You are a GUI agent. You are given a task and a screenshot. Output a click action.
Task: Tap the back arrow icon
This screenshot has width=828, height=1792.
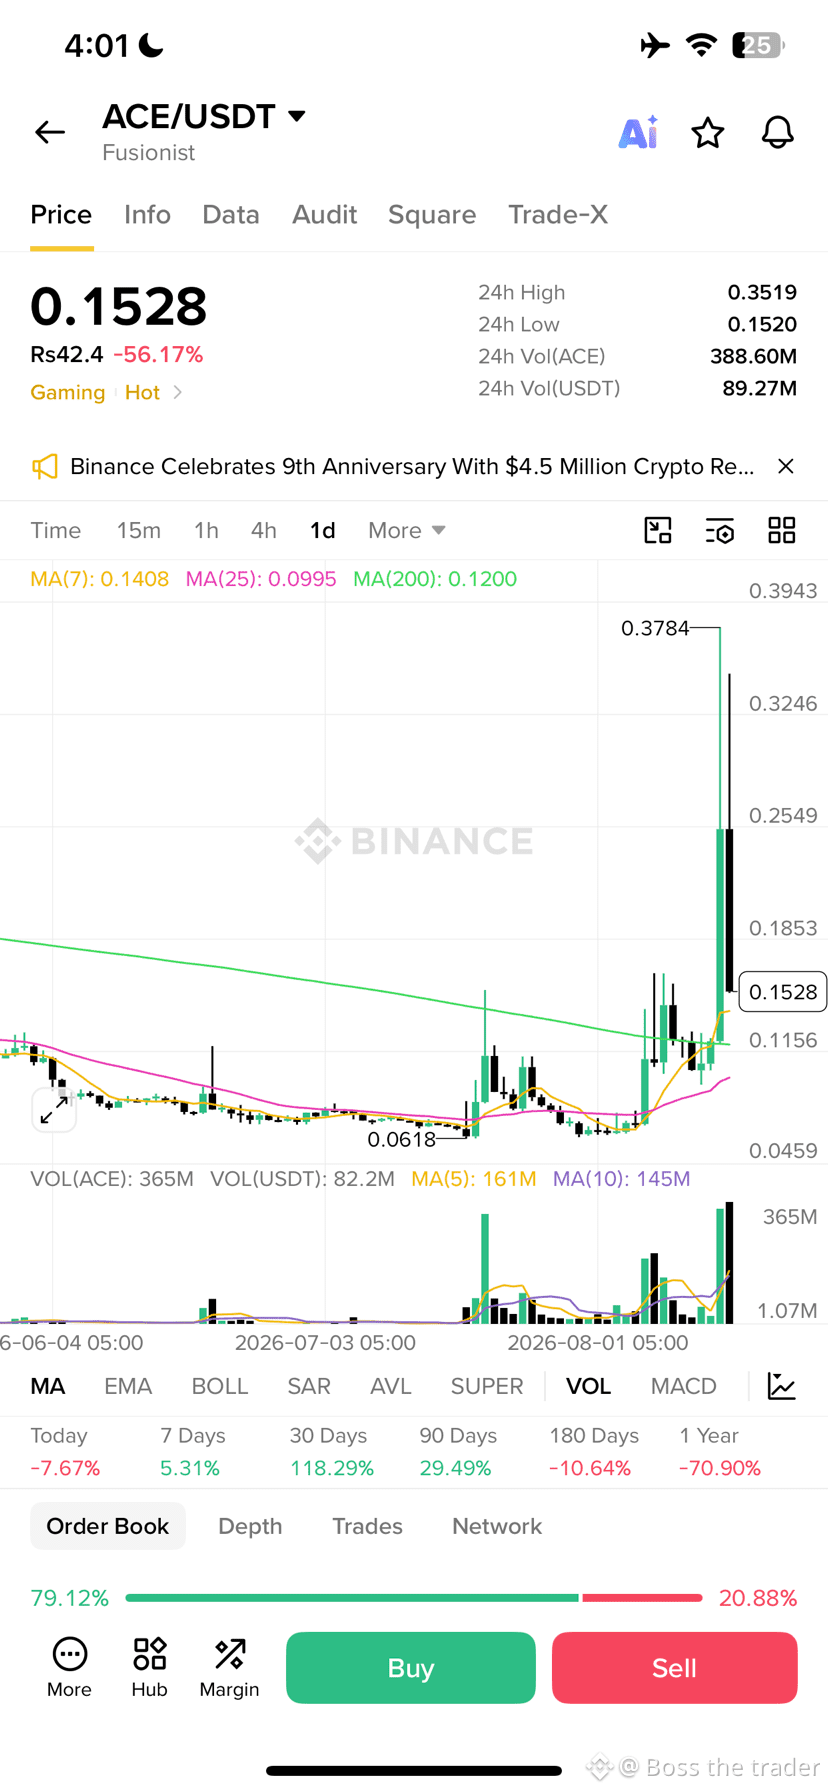tap(50, 132)
